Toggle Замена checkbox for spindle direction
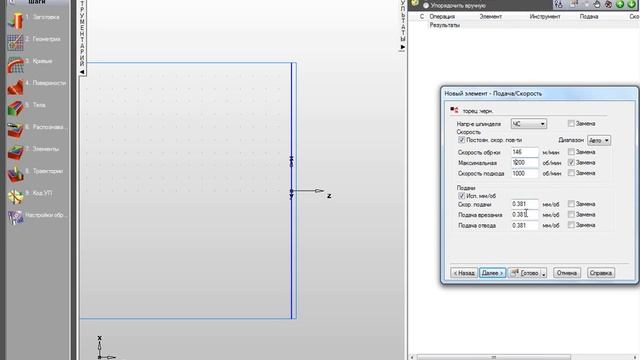The width and height of the screenshot is (640, 360). [571, 123]
